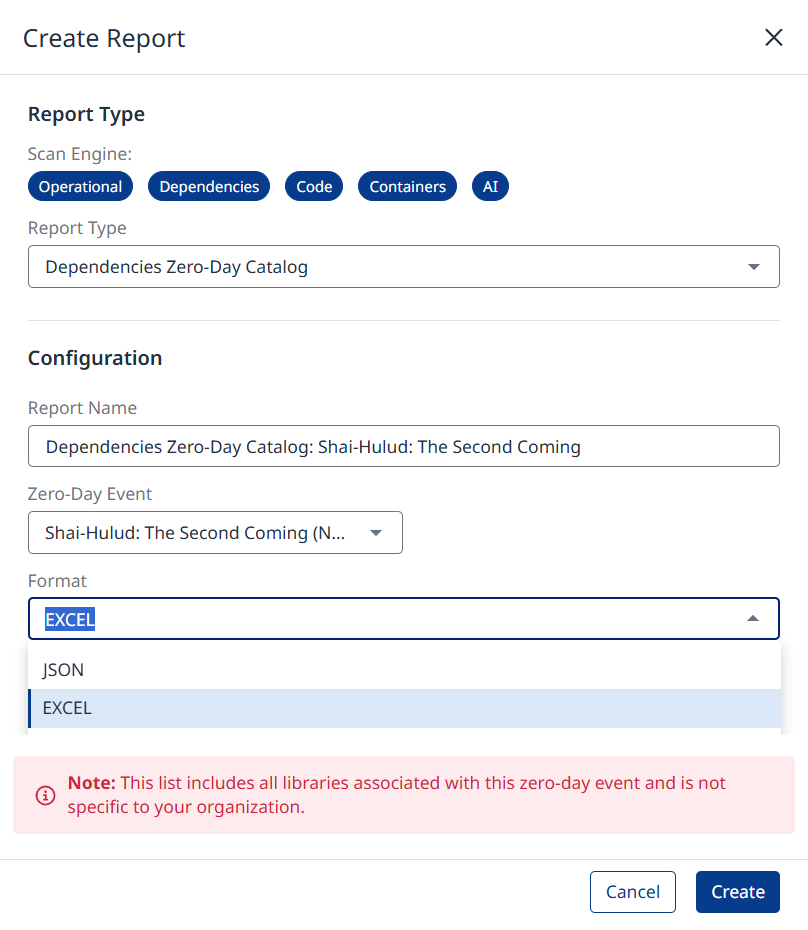
Task: Click the Zero-Day Event dropdown arrow
Action: point(376,533)
